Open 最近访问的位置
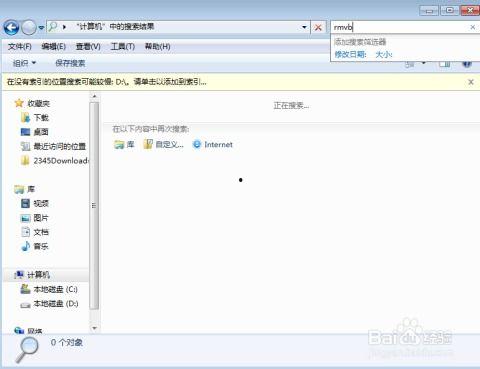Image resolution: width=480 pixels, height=369 pixels. tap(53, 146)
